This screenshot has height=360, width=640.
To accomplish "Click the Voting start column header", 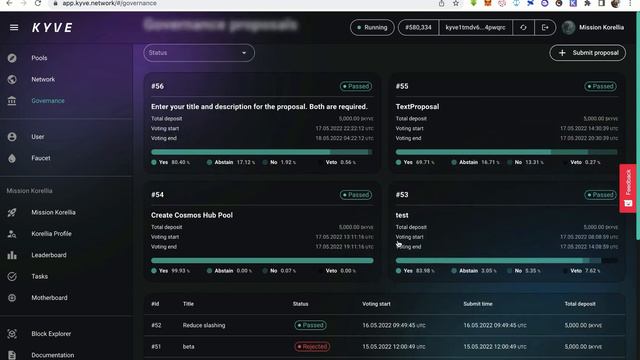I will coord(376,304).
